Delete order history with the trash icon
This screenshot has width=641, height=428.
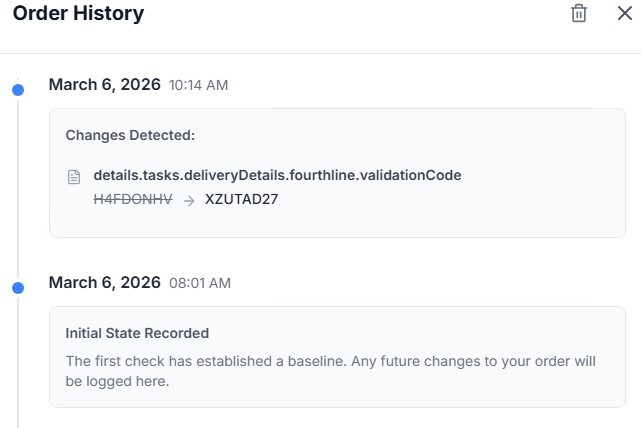pyautogui.click(x=579, y=13)
